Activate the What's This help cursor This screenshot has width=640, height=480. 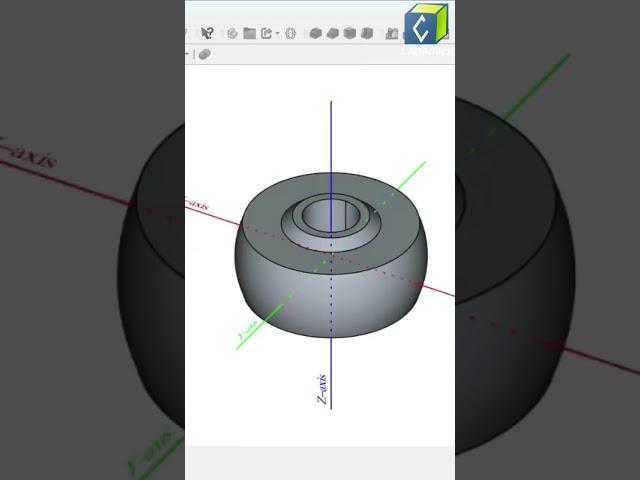click(x=207, y=33)
